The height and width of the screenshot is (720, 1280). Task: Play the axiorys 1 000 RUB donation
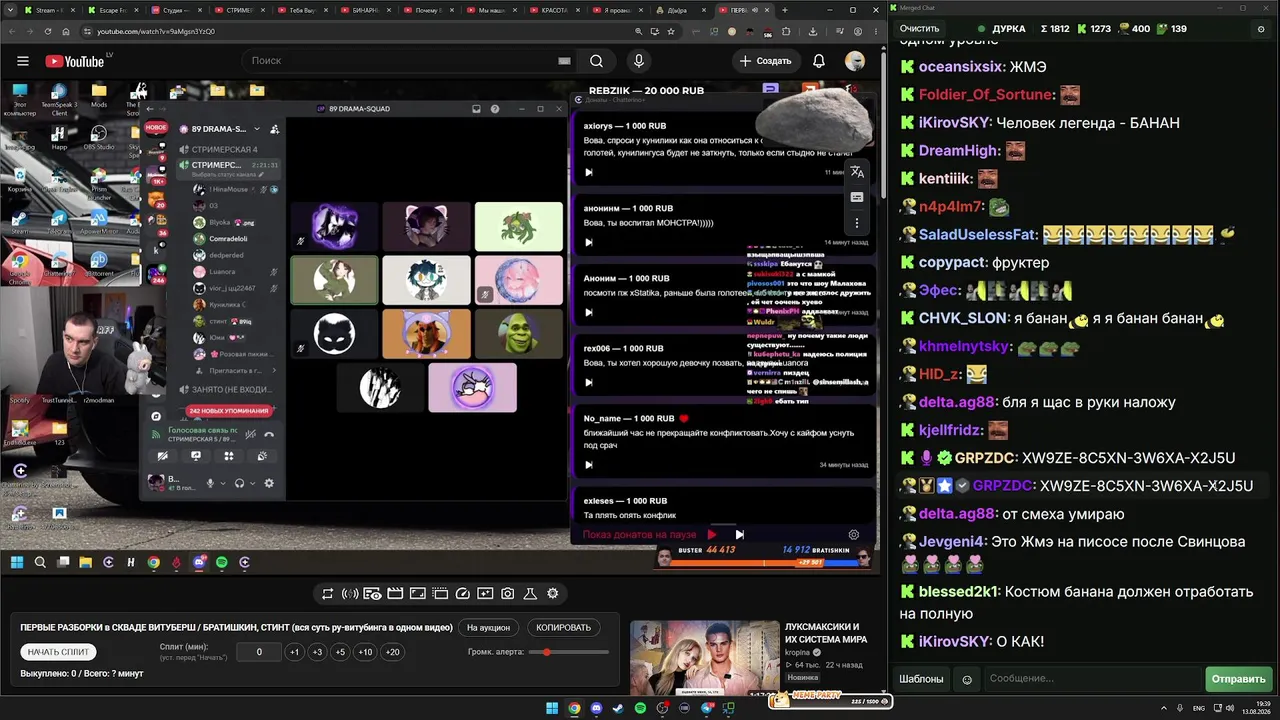588,173
